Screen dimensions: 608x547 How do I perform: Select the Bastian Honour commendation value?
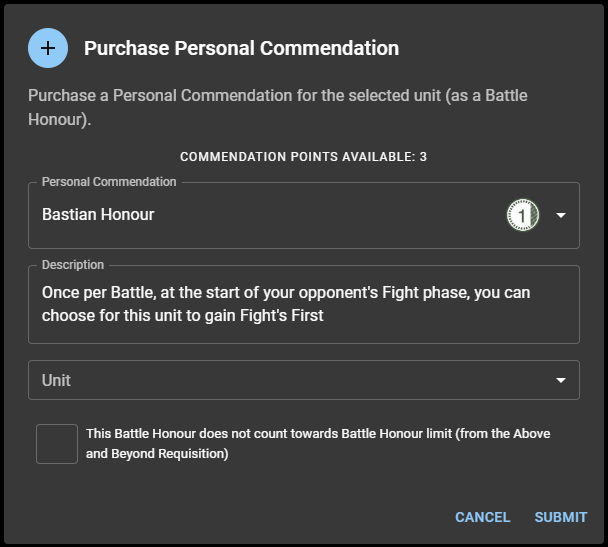click(98, 214)
